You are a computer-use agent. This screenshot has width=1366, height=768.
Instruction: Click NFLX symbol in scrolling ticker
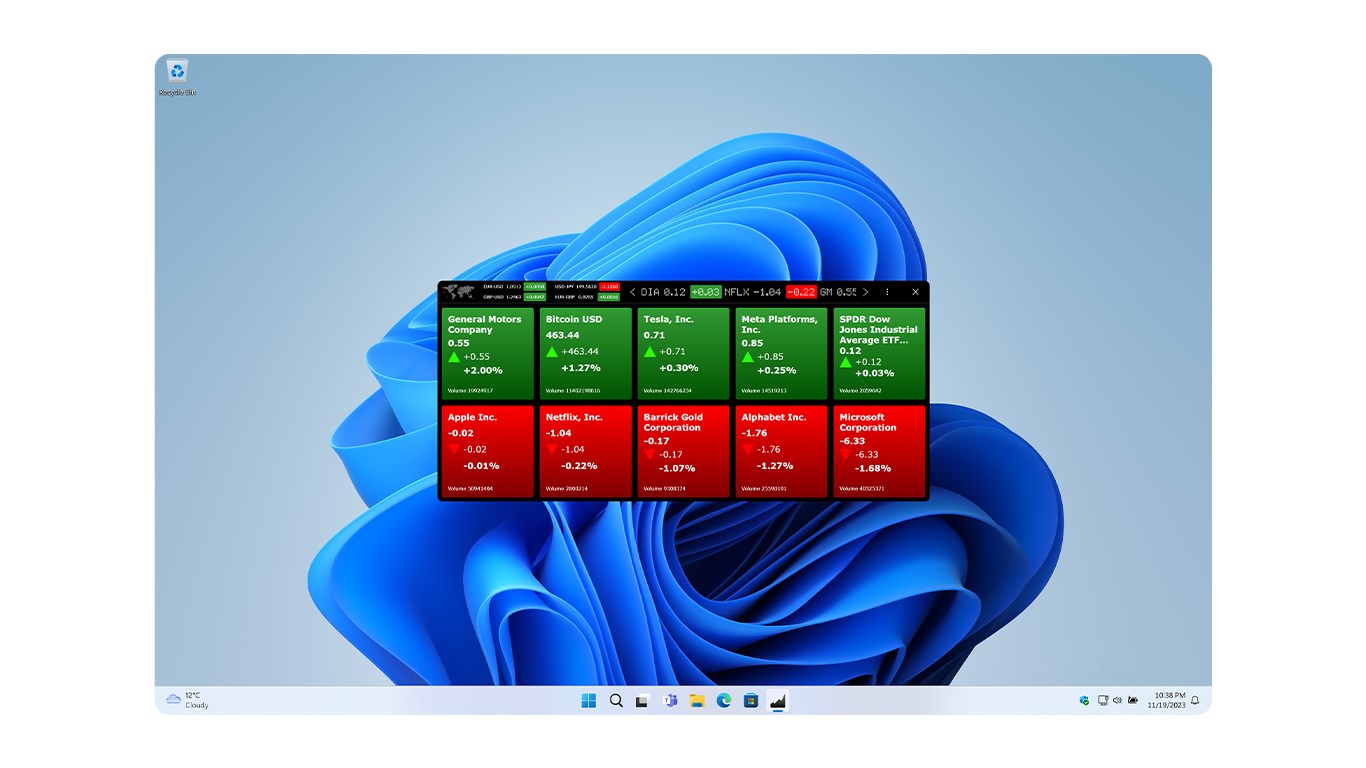pos(736,292)
